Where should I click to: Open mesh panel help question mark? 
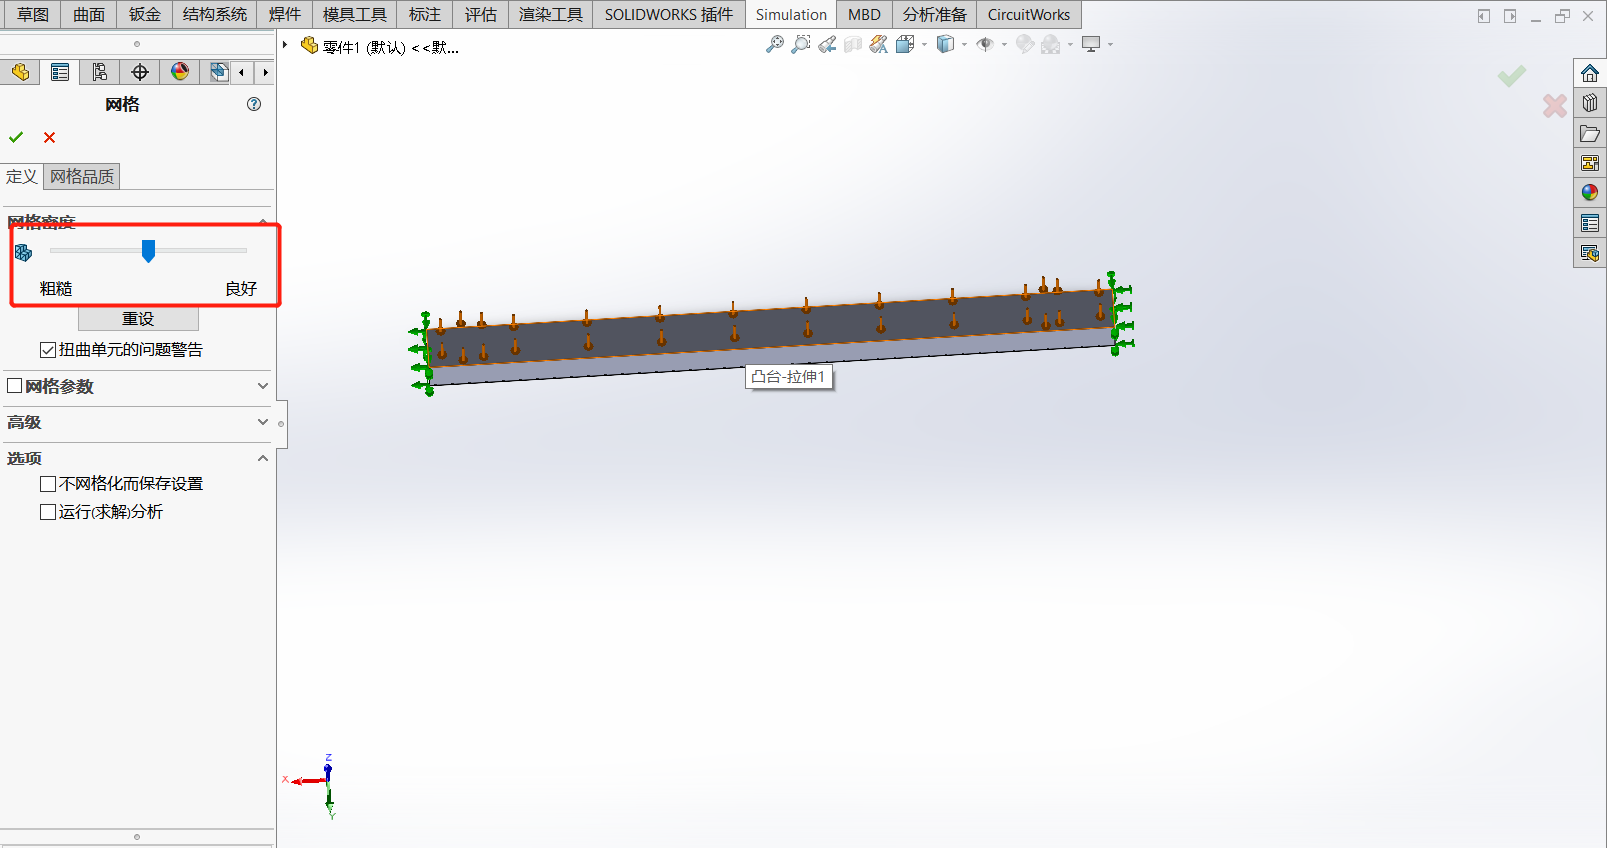(254, 104)
